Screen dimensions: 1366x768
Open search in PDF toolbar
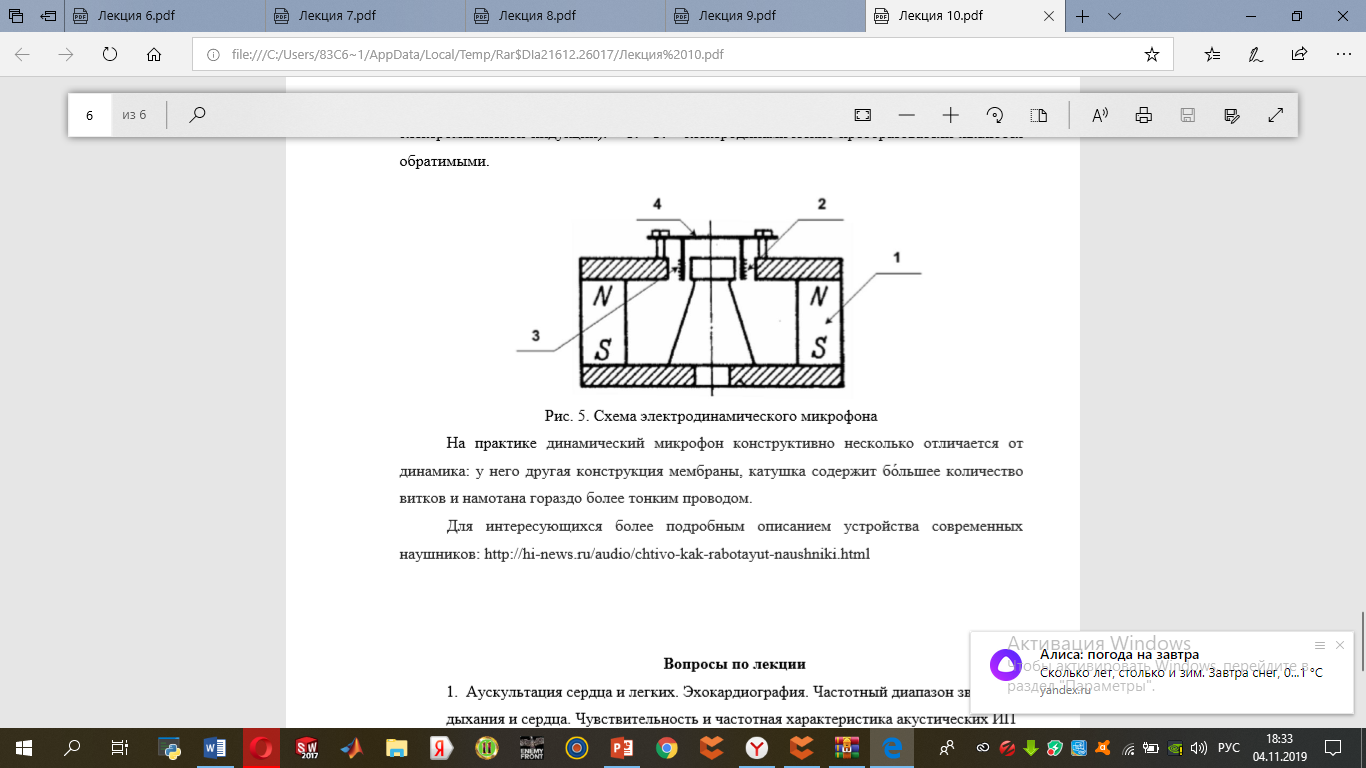(x=197, y=115)
